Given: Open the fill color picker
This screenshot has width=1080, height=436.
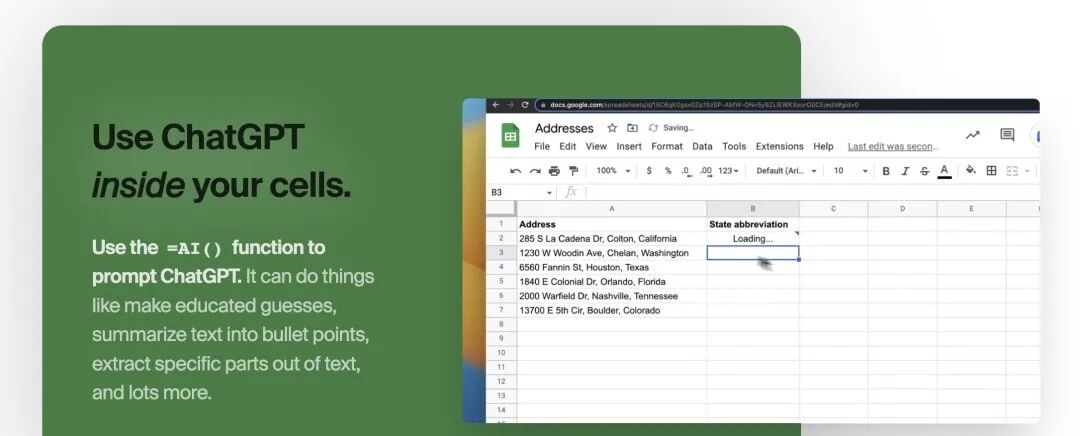Looking at the screenshot, I should tap(970, 171).
